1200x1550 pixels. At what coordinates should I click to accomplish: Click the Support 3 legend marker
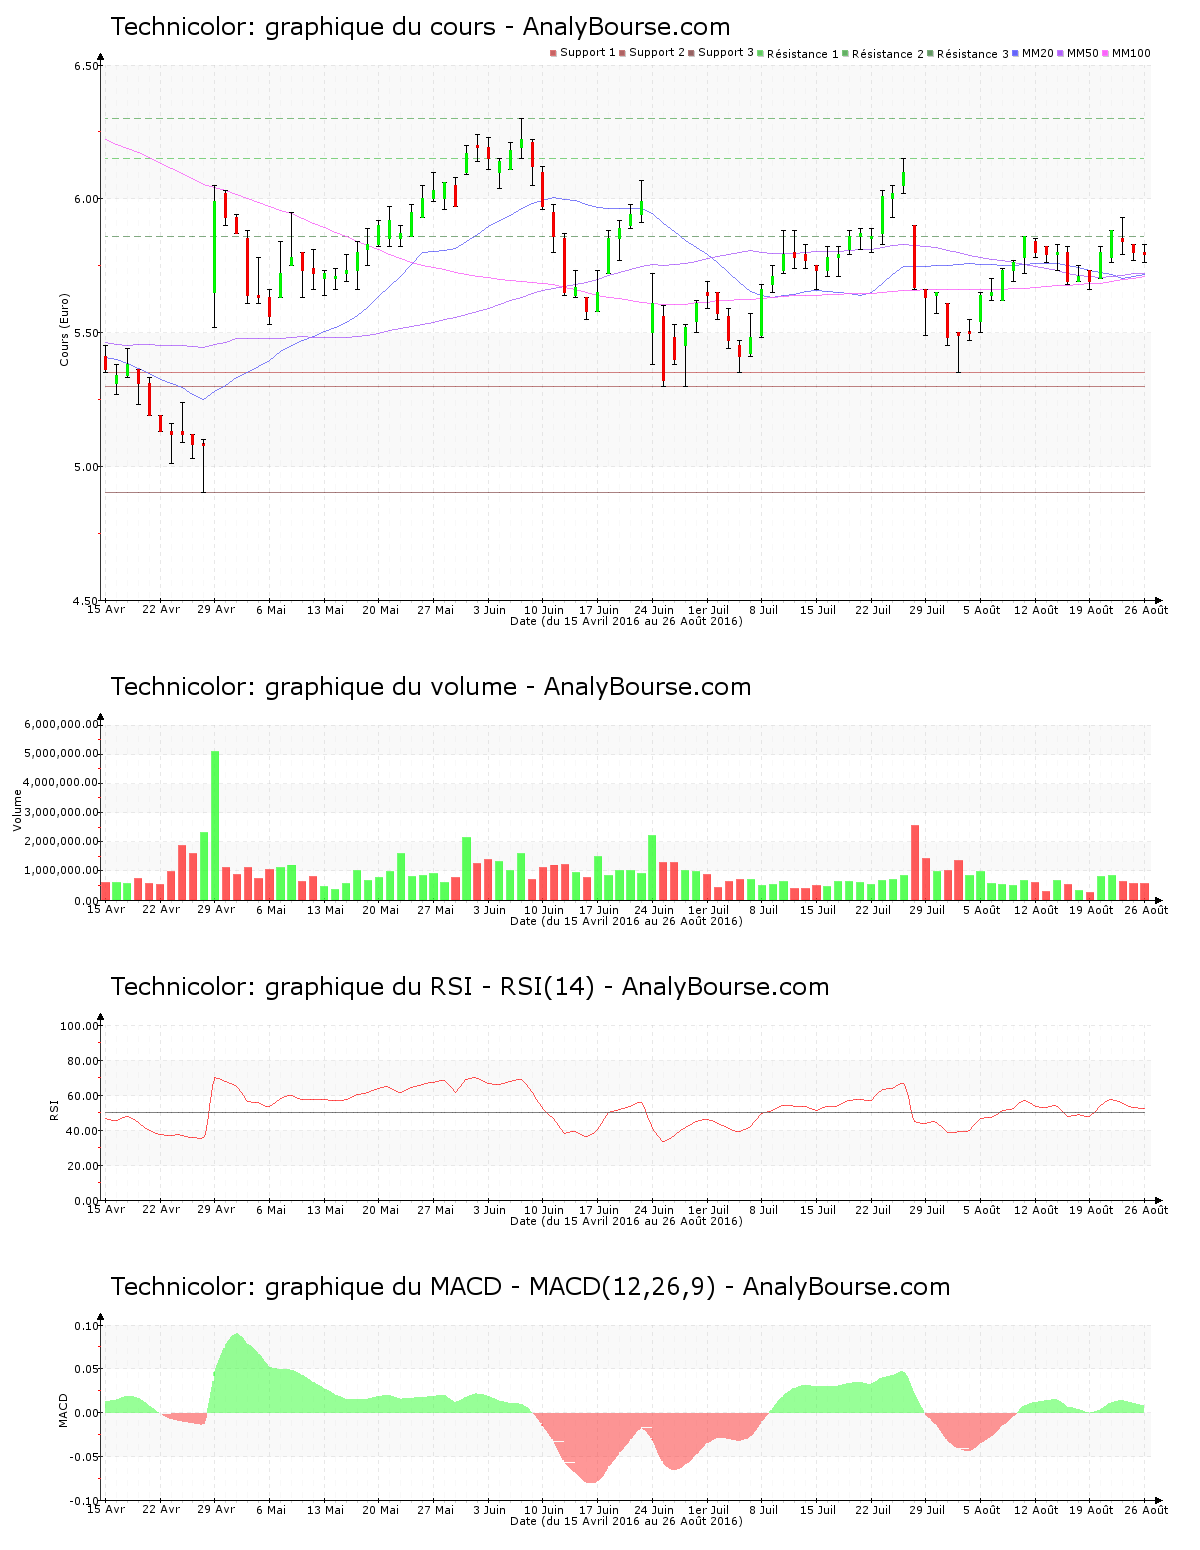click(692, 53)
